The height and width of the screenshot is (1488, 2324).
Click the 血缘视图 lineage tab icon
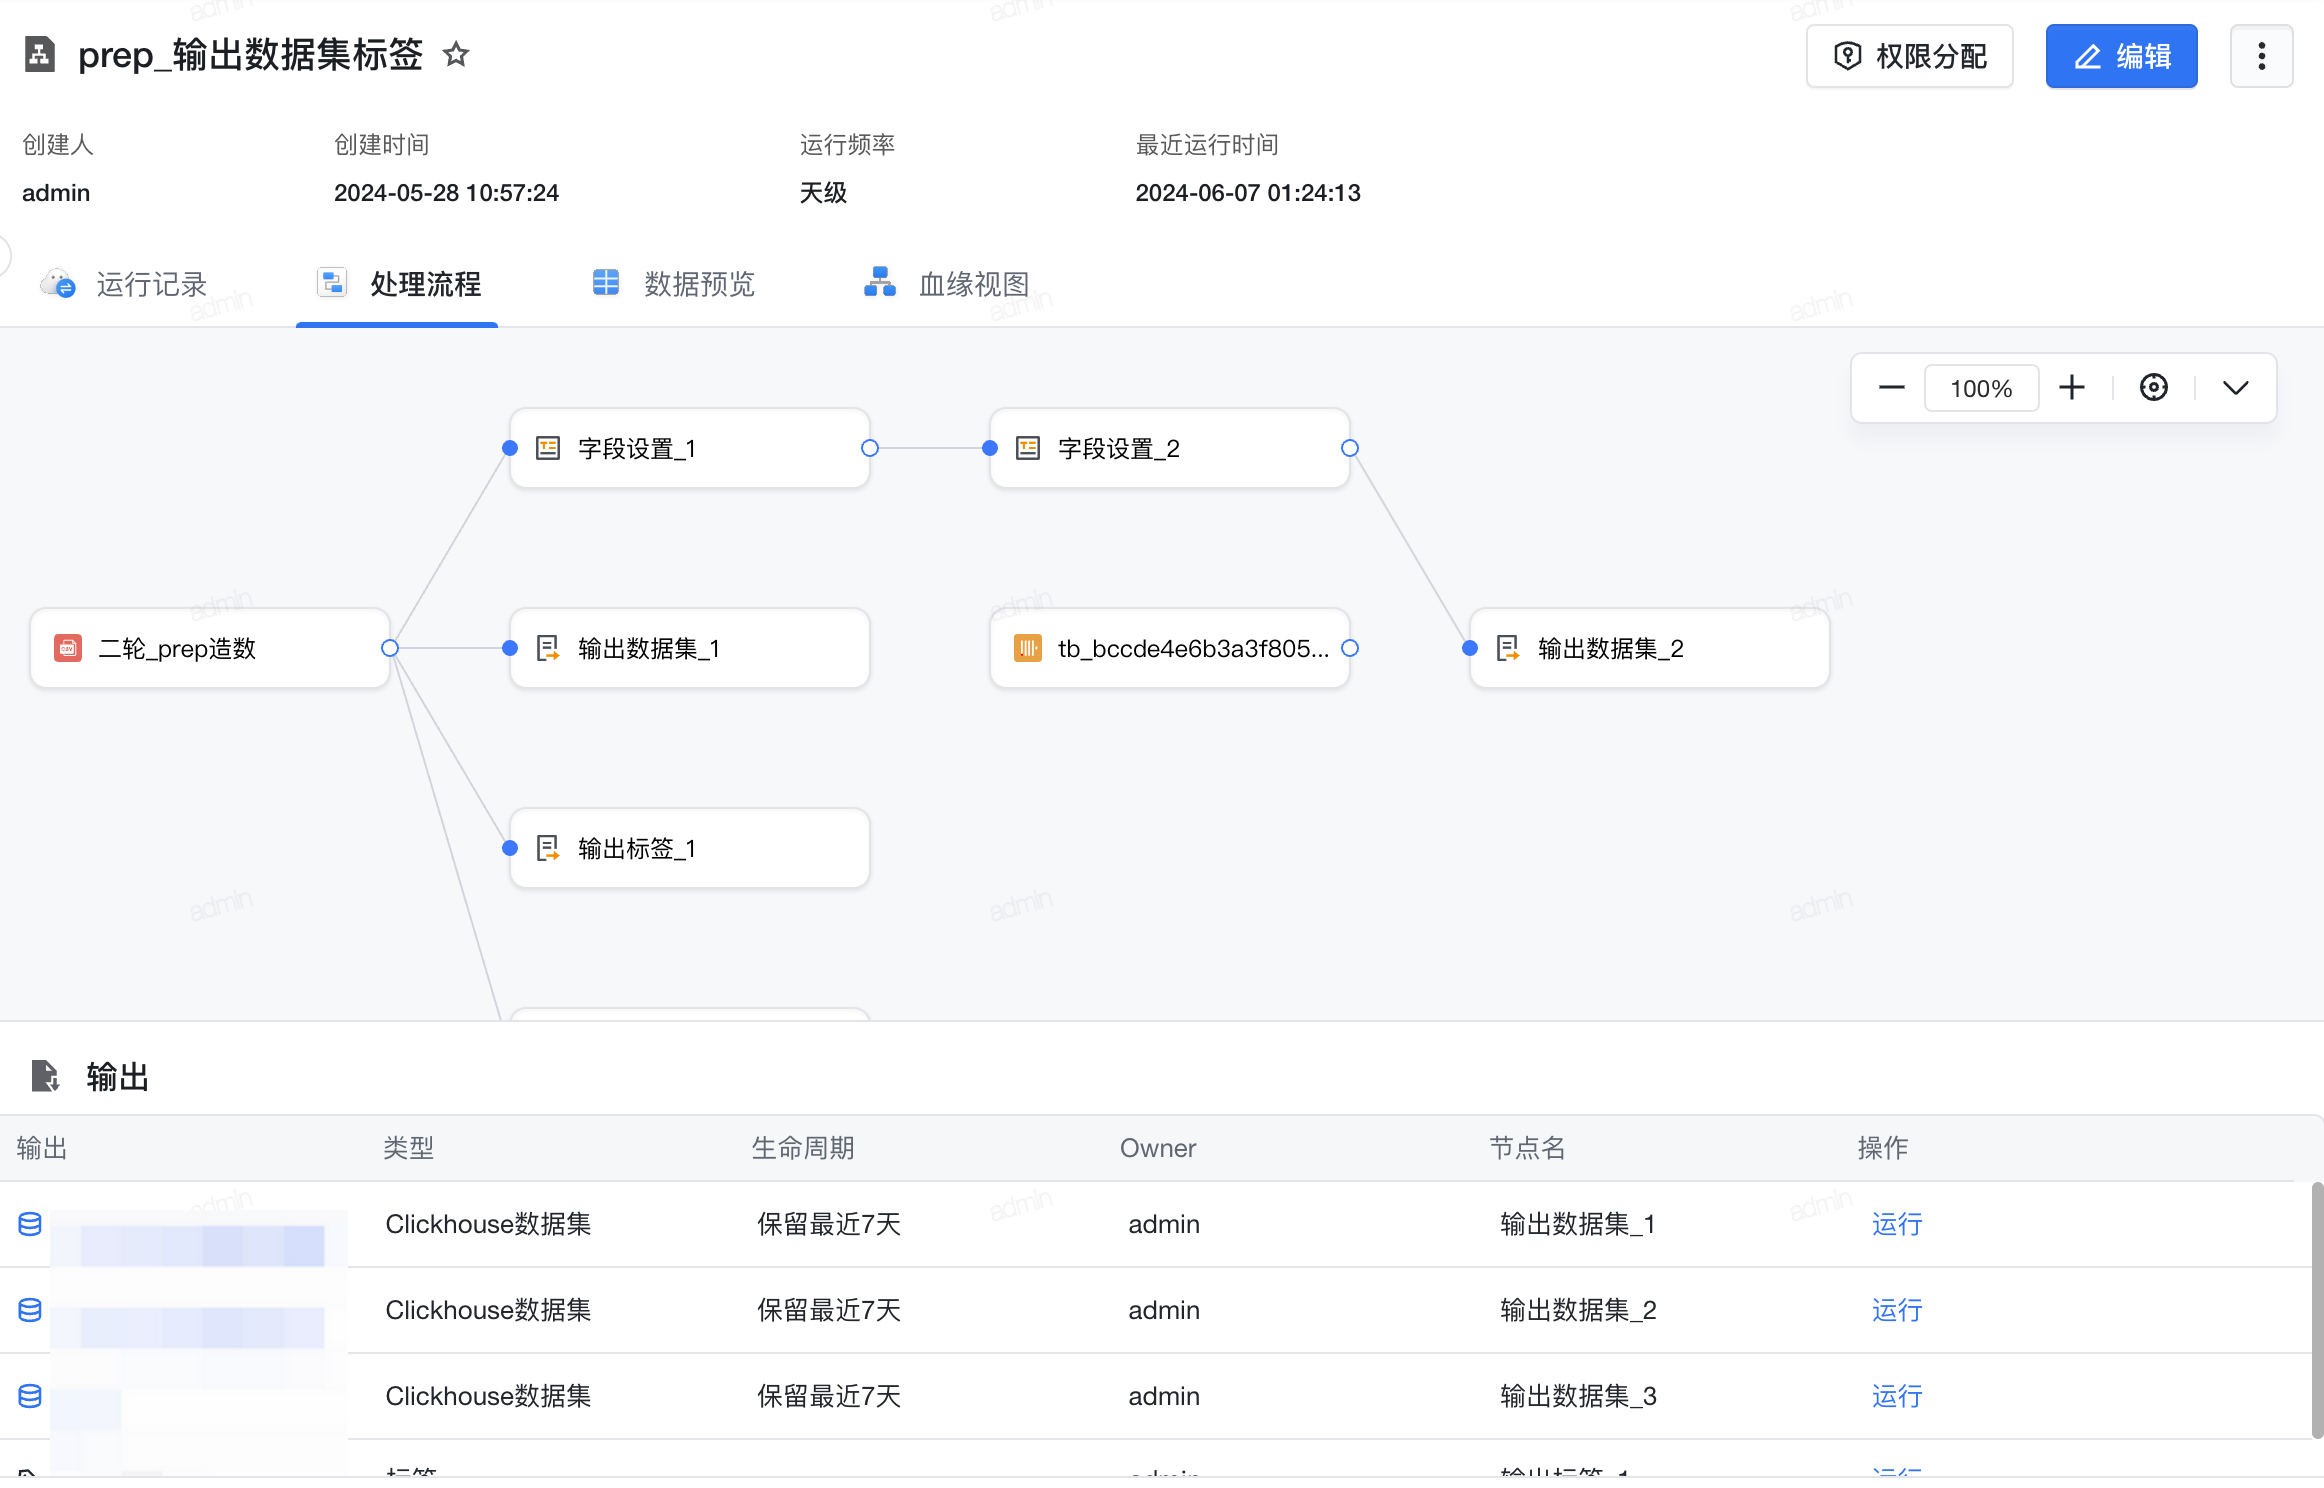point(880,283)
